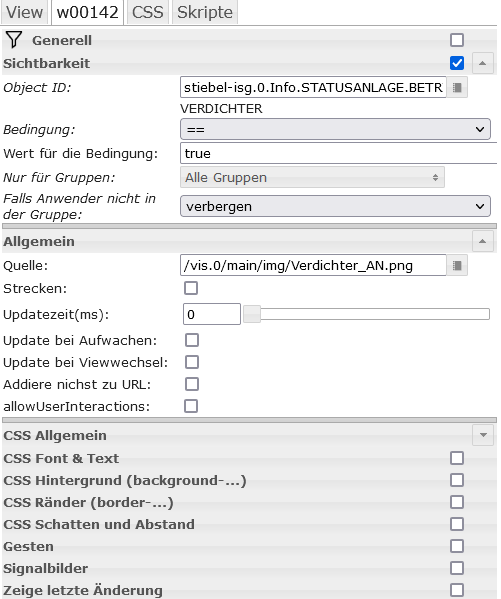Click the Sichtbarkeit section header
This screenshot has height=599, width=501.
(47, 63)
